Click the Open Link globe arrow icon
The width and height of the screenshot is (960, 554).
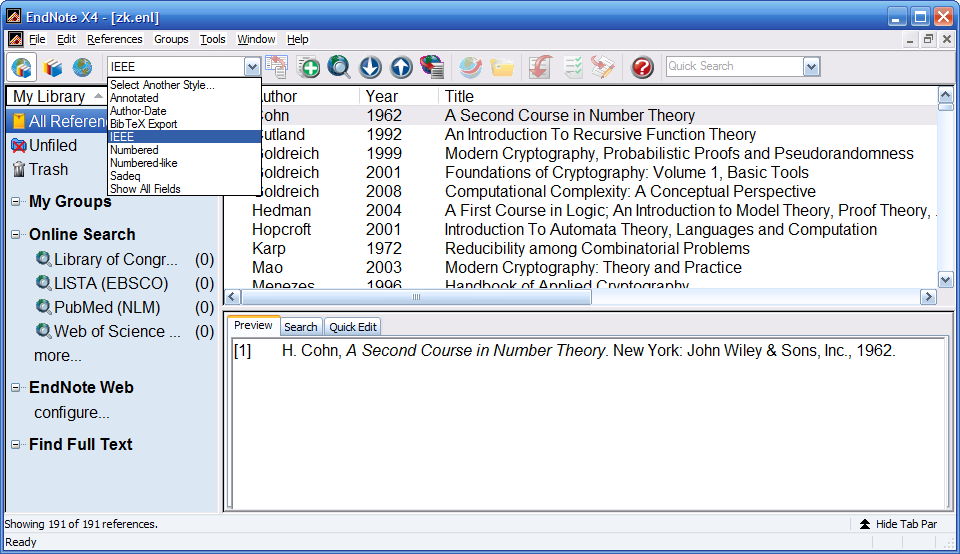coord(471,67)
